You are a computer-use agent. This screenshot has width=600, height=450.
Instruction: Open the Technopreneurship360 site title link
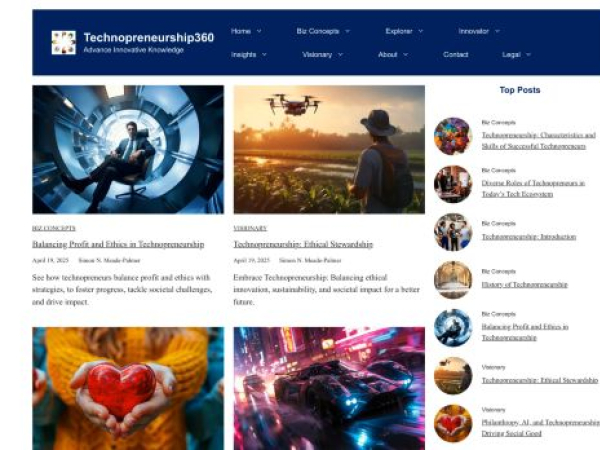point(148,38)
